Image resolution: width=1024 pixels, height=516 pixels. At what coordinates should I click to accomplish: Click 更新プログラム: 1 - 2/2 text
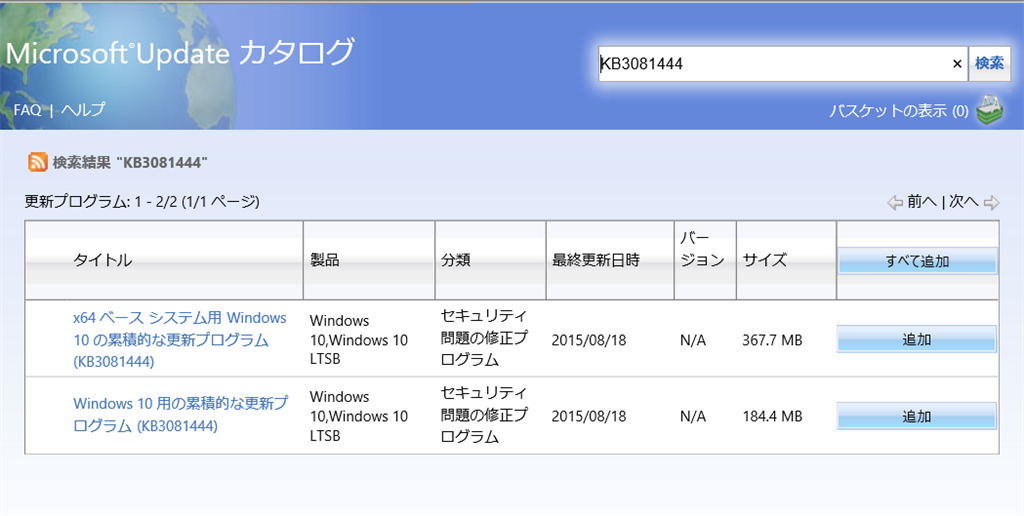tap(142, 202)
